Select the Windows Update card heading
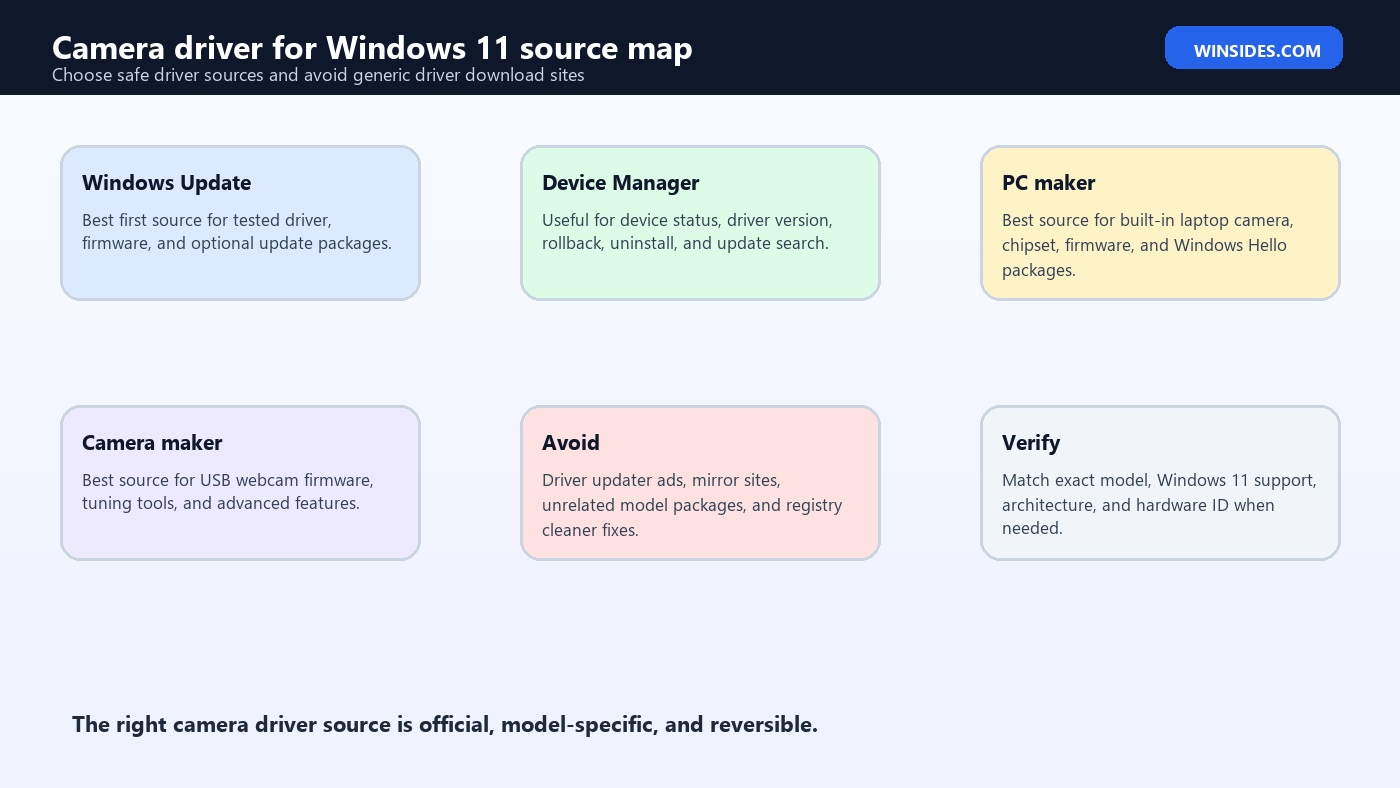The image size is (1400, 788). pyautogui.click(x=166, y=183)
